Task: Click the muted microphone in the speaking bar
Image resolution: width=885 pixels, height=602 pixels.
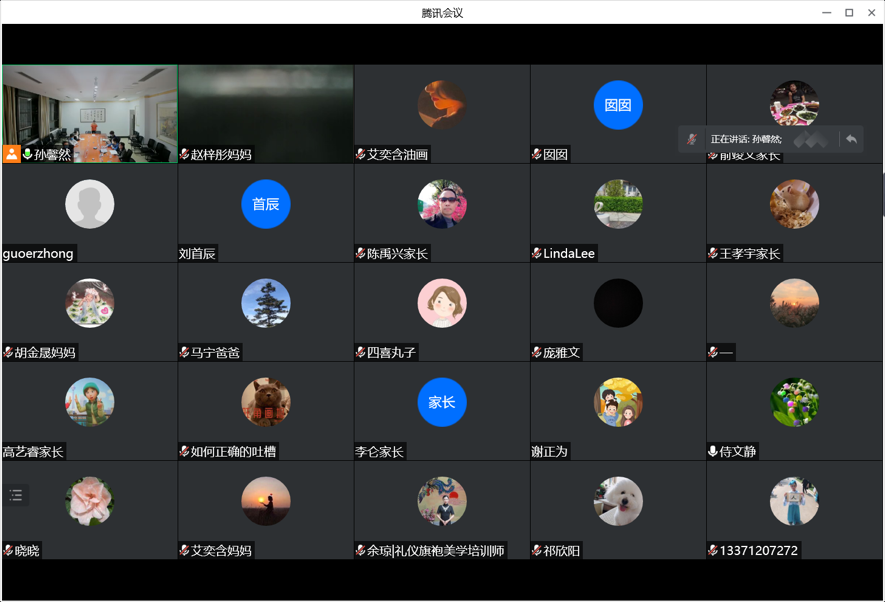Action: (692, 139)
